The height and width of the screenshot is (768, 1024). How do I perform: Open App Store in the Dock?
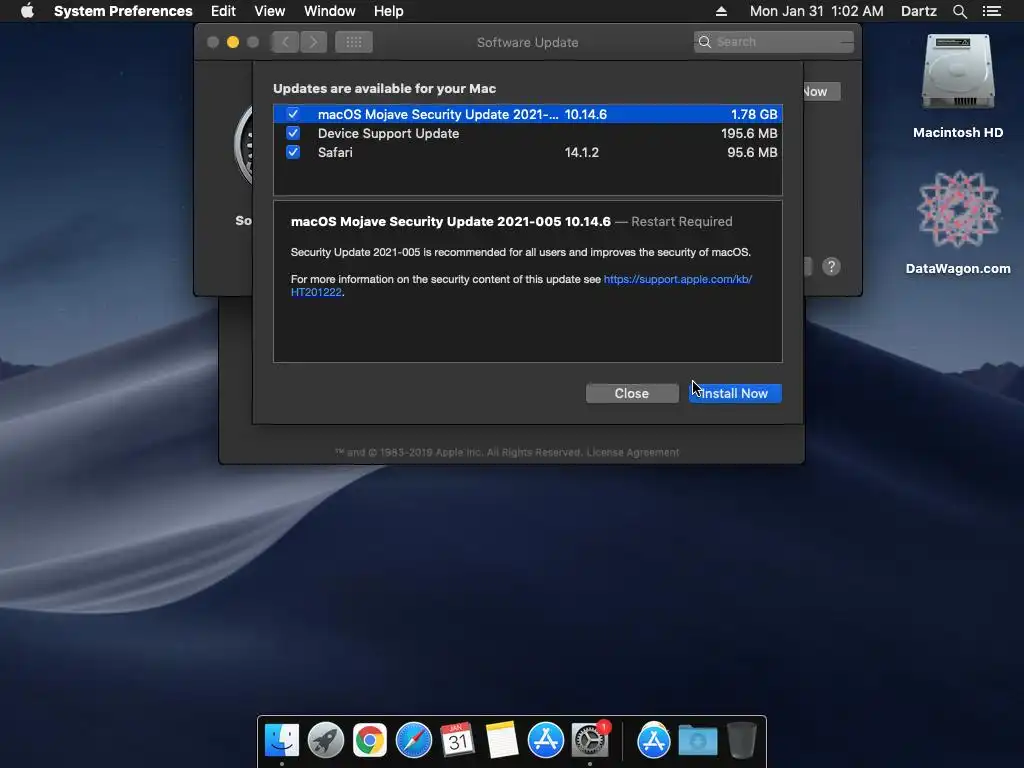tap(545, 740)
